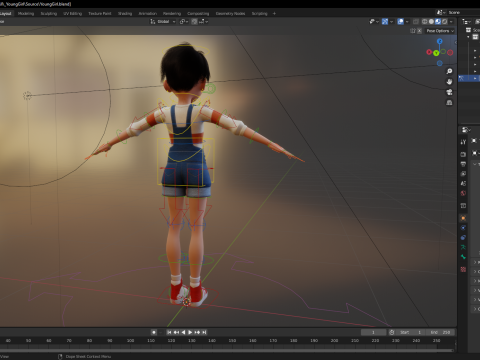The image size is (480, 360).
Task: Click the current frame field
Action: point(373,332)
